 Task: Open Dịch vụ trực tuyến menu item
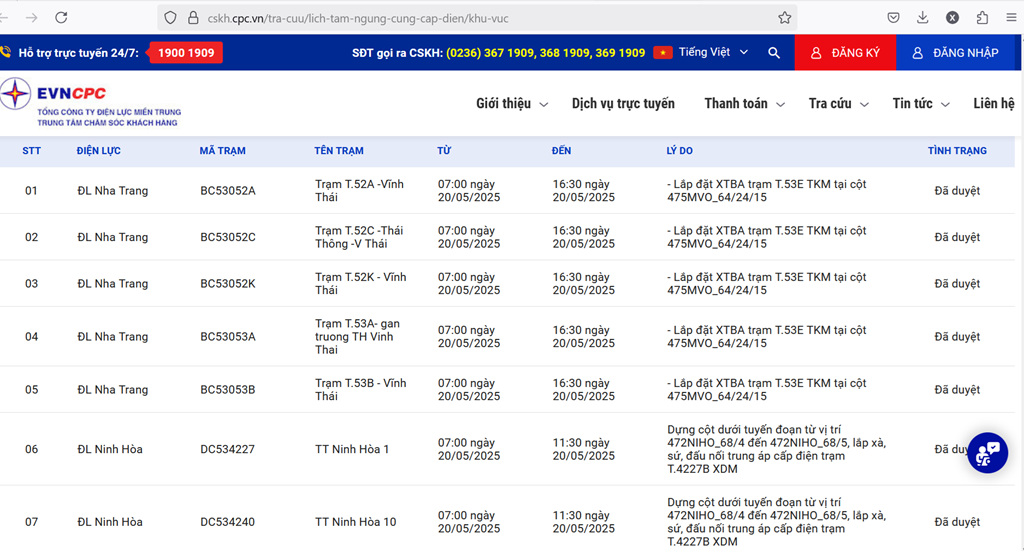pos(623,104)
